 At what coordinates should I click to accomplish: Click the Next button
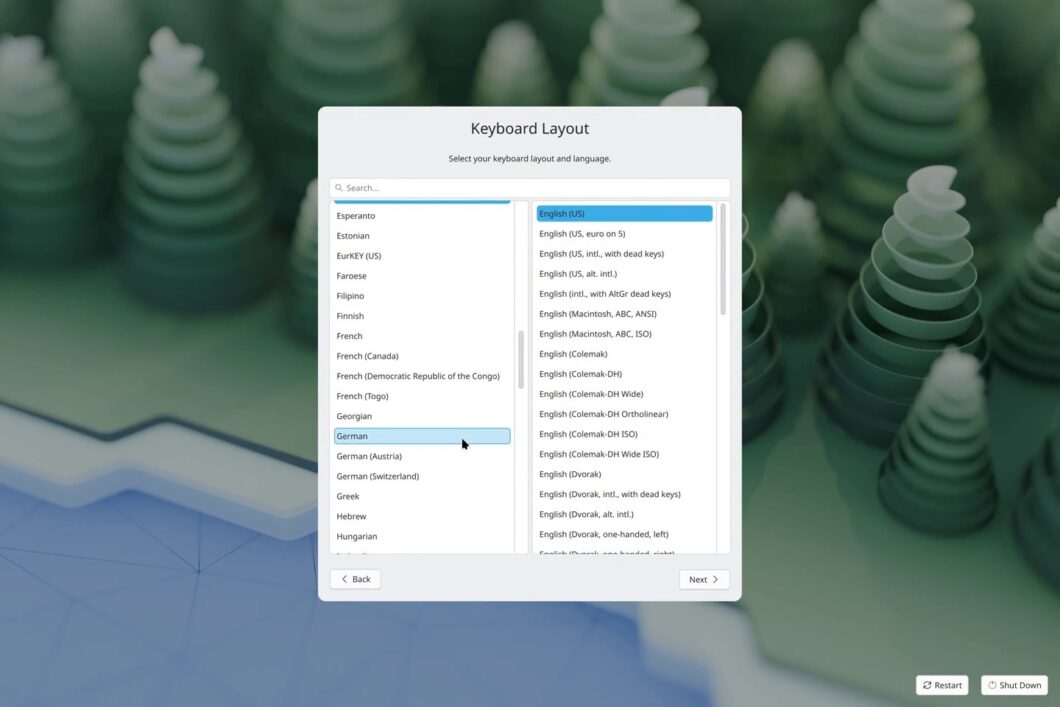[704, 579]
